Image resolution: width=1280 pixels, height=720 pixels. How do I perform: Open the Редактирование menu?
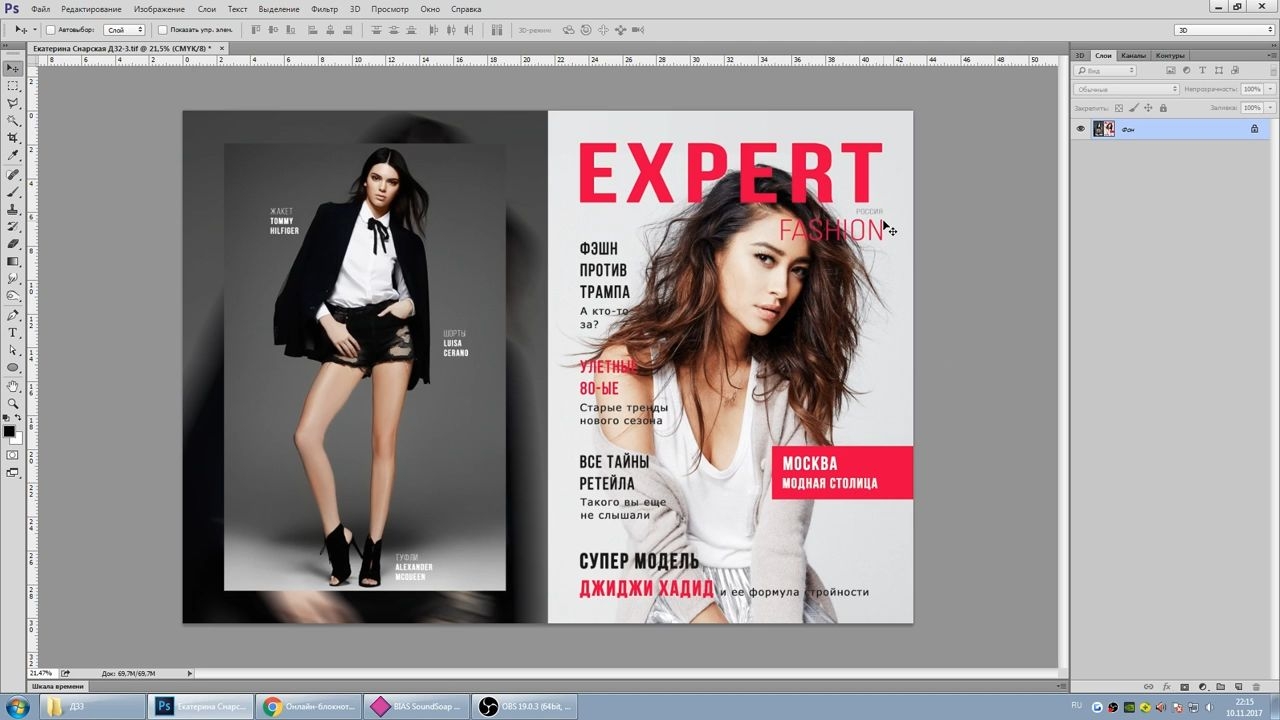click(x=91, y=9)
